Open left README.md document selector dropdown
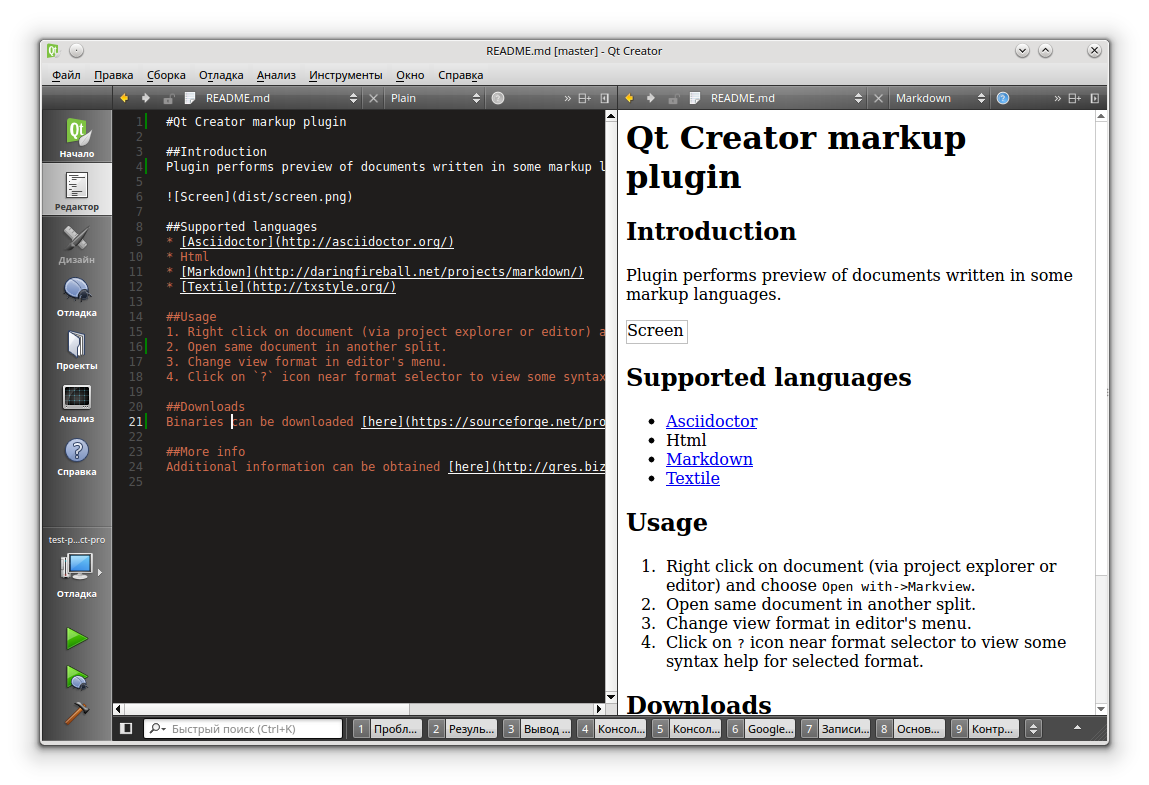This screenshot has width=1149, height=785. (281, 98)
